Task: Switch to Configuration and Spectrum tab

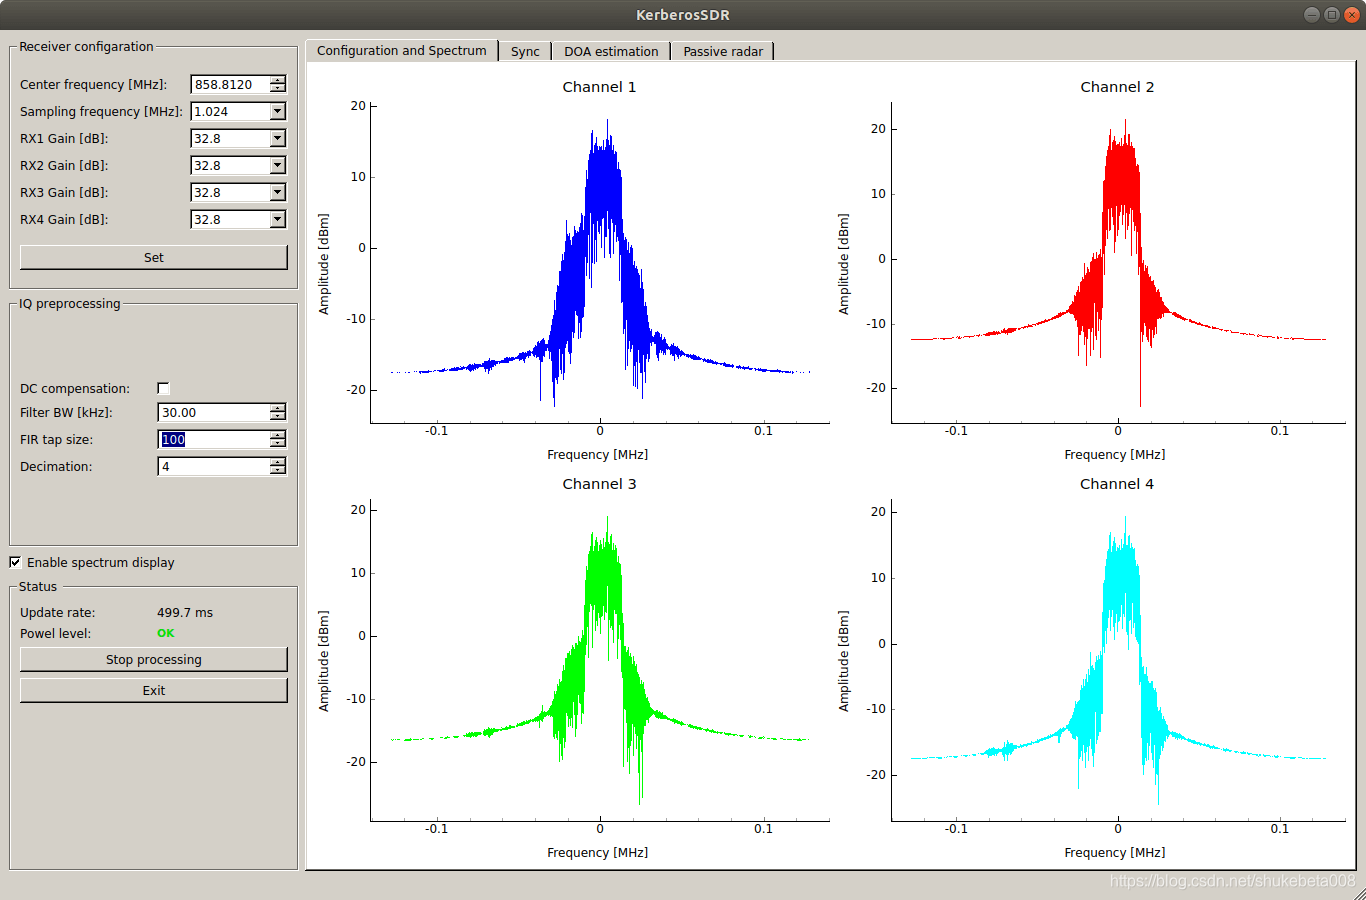Action: point(402,51)
